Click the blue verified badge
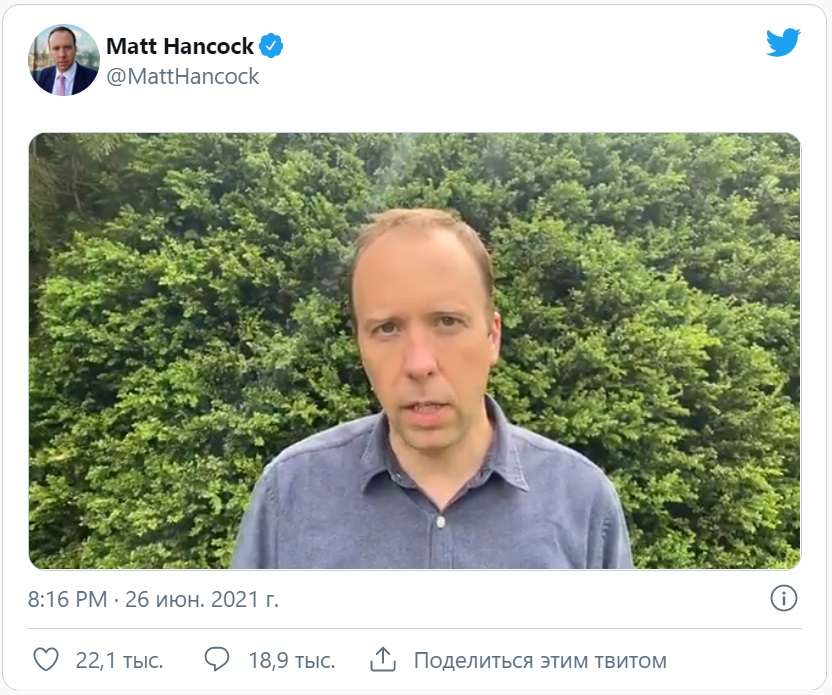 [x=271, y=46]
